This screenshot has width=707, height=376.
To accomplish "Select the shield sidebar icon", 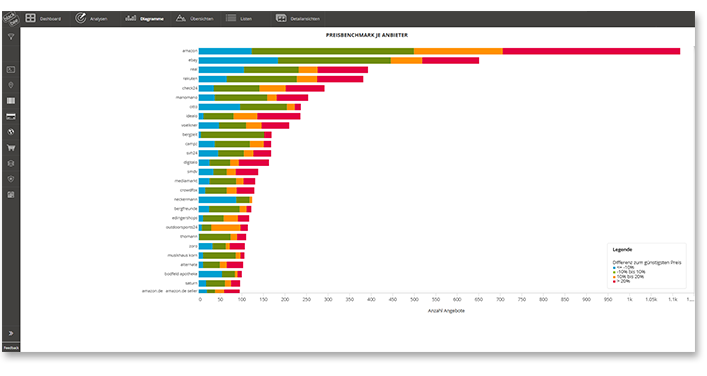I will [x=11, y=179].
